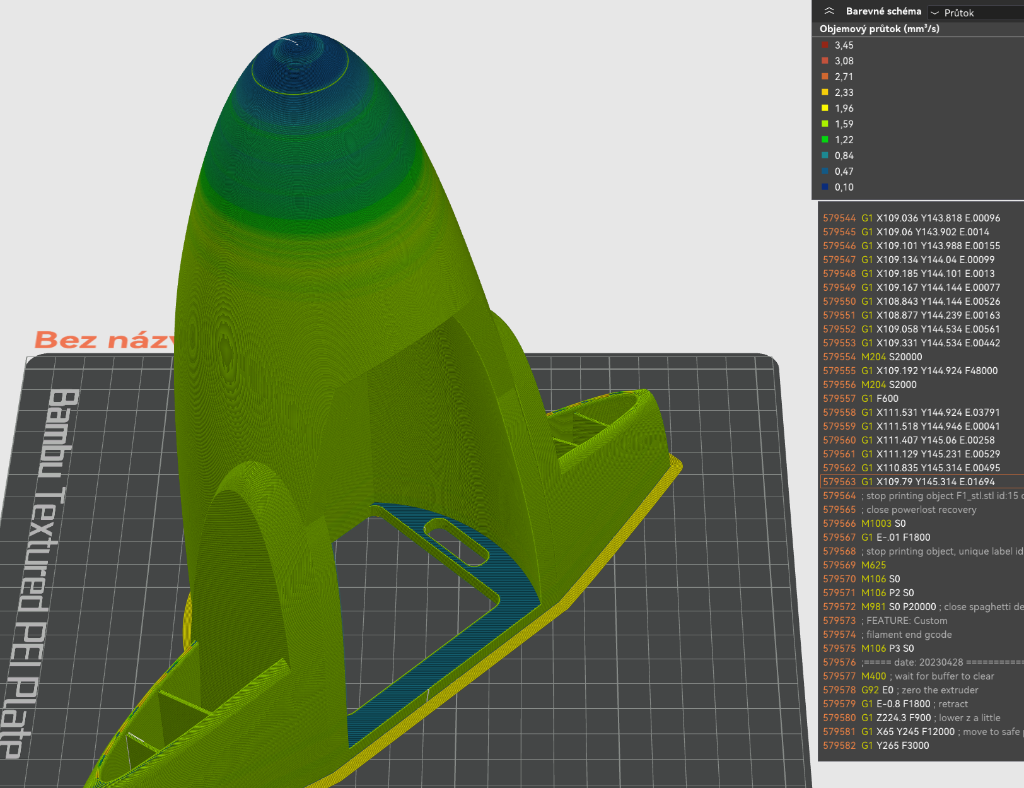Click the 3,08 flow legend swatch
This screenshot has height=788, width=1024.
(825, 61)
